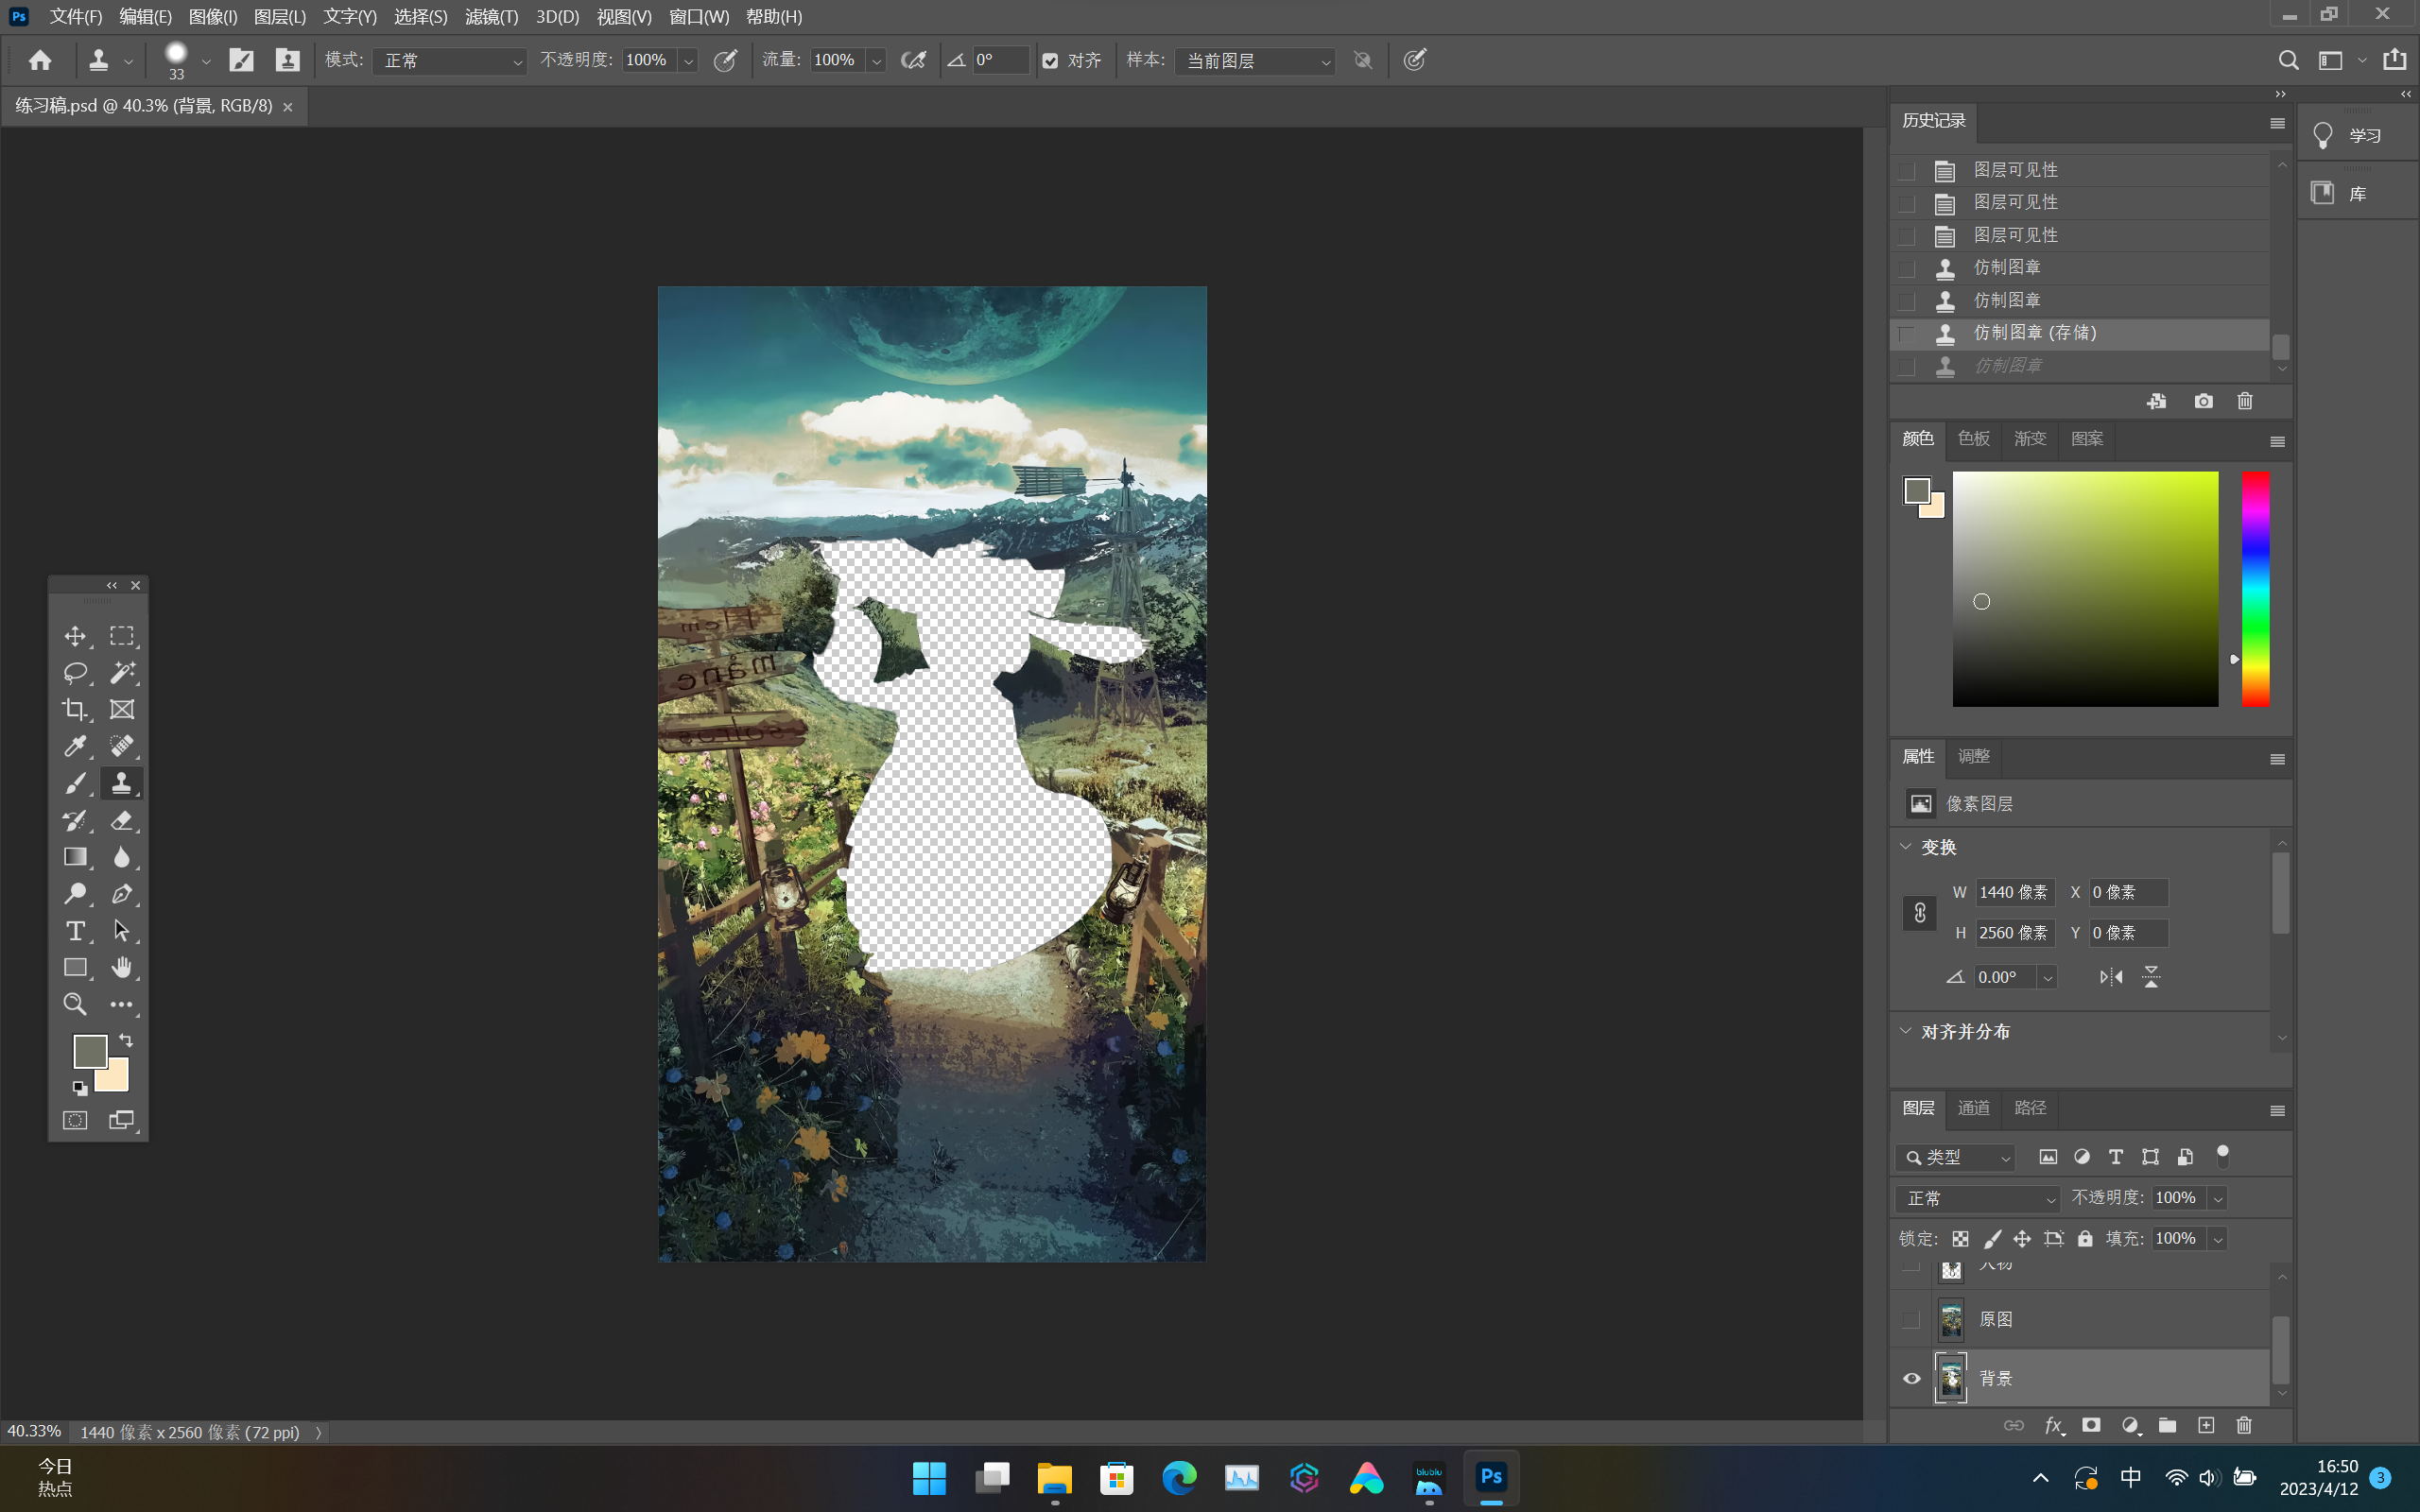Click inside the color picker field
This screenshot has width=2420, height=1512.
click(2085, 589)
